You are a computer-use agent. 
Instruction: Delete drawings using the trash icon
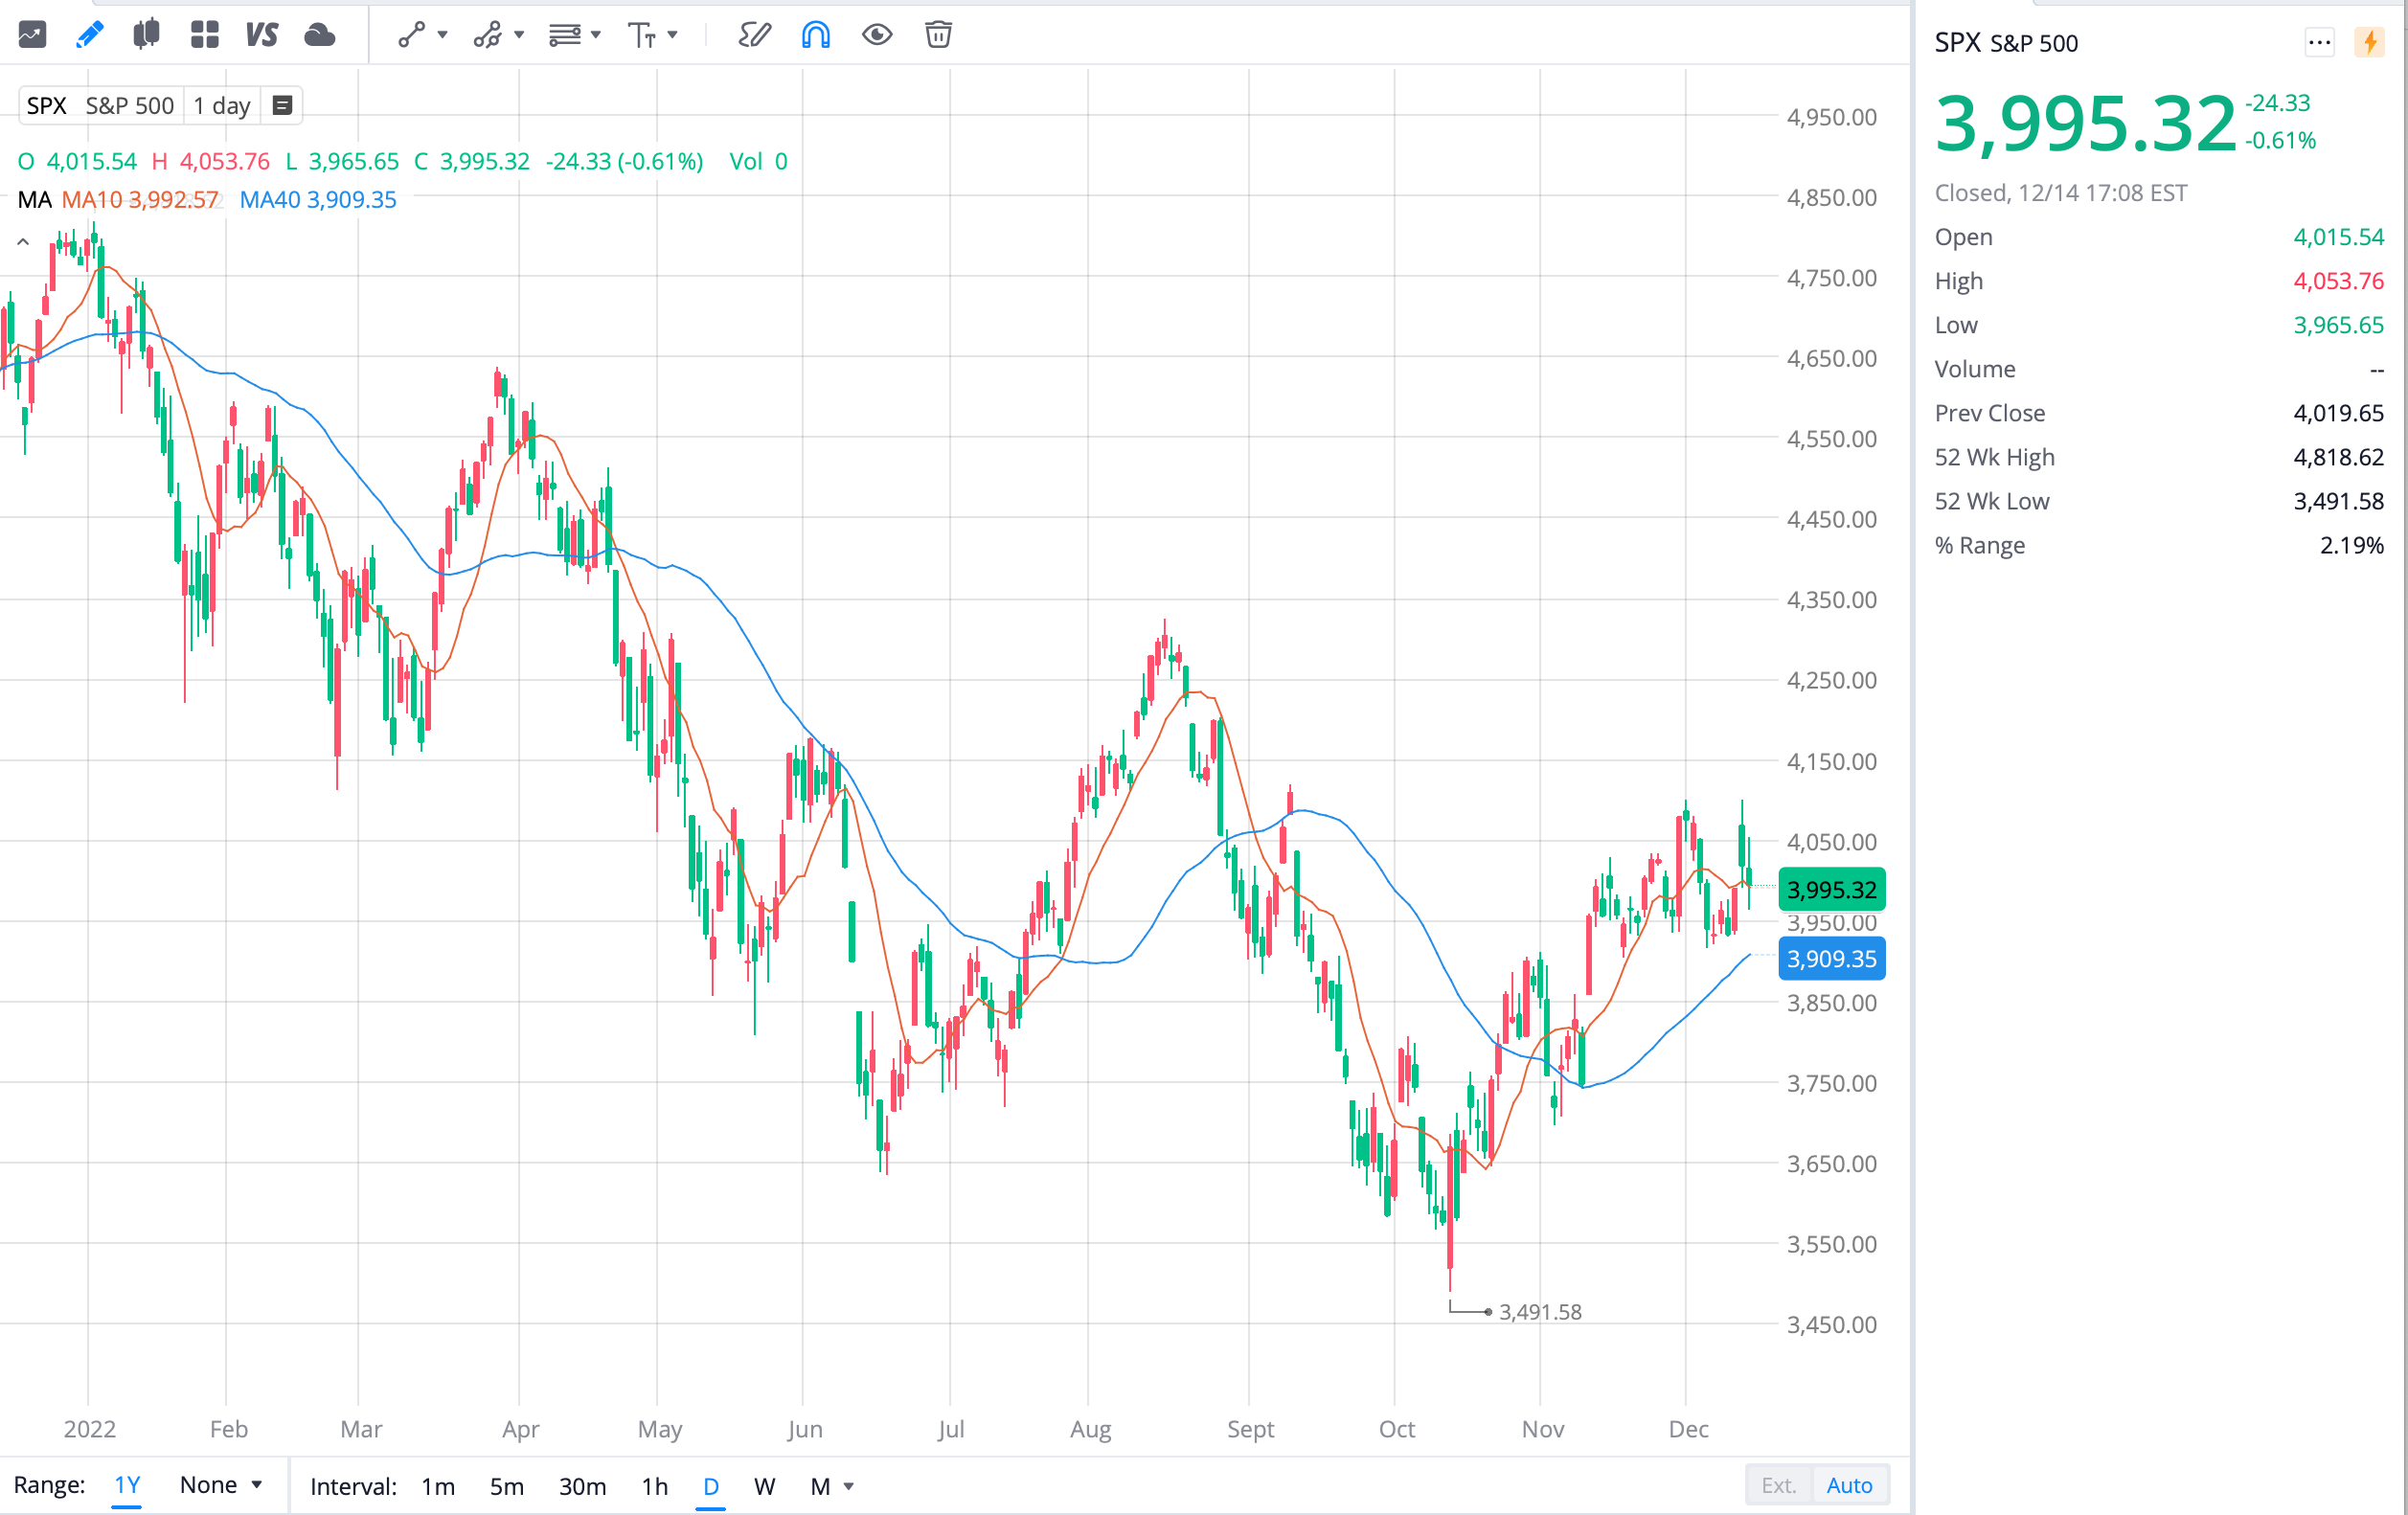937,34
